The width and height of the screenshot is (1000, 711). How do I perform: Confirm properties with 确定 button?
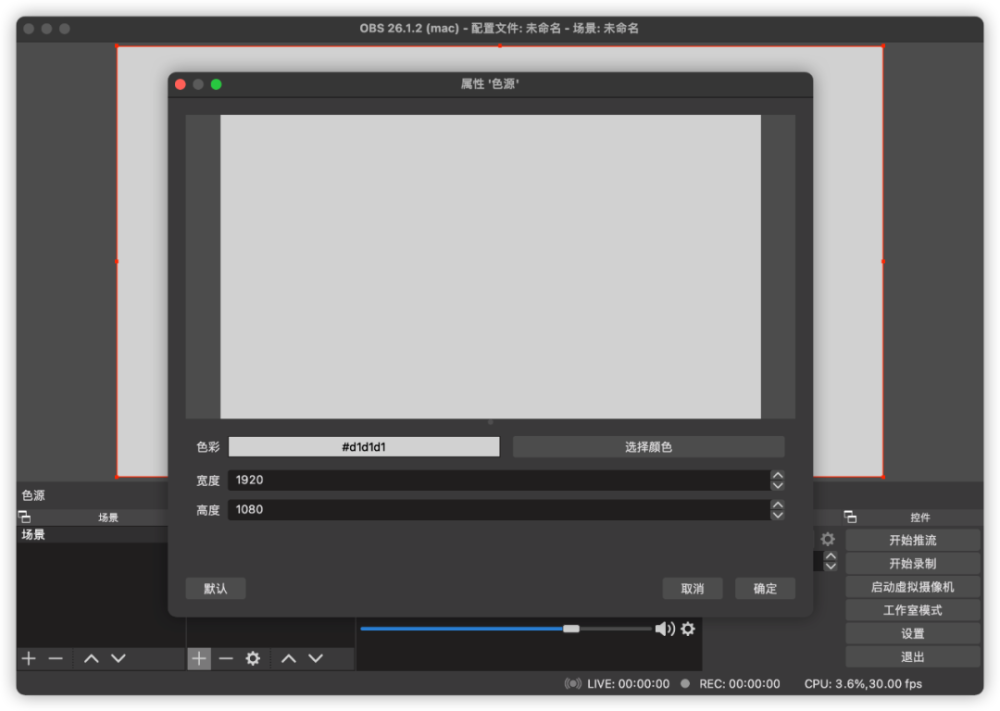point(765,589)
